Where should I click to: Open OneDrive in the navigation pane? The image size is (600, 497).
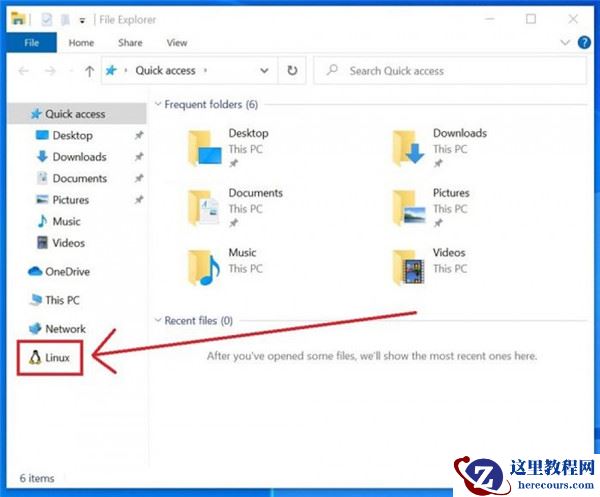67,271
